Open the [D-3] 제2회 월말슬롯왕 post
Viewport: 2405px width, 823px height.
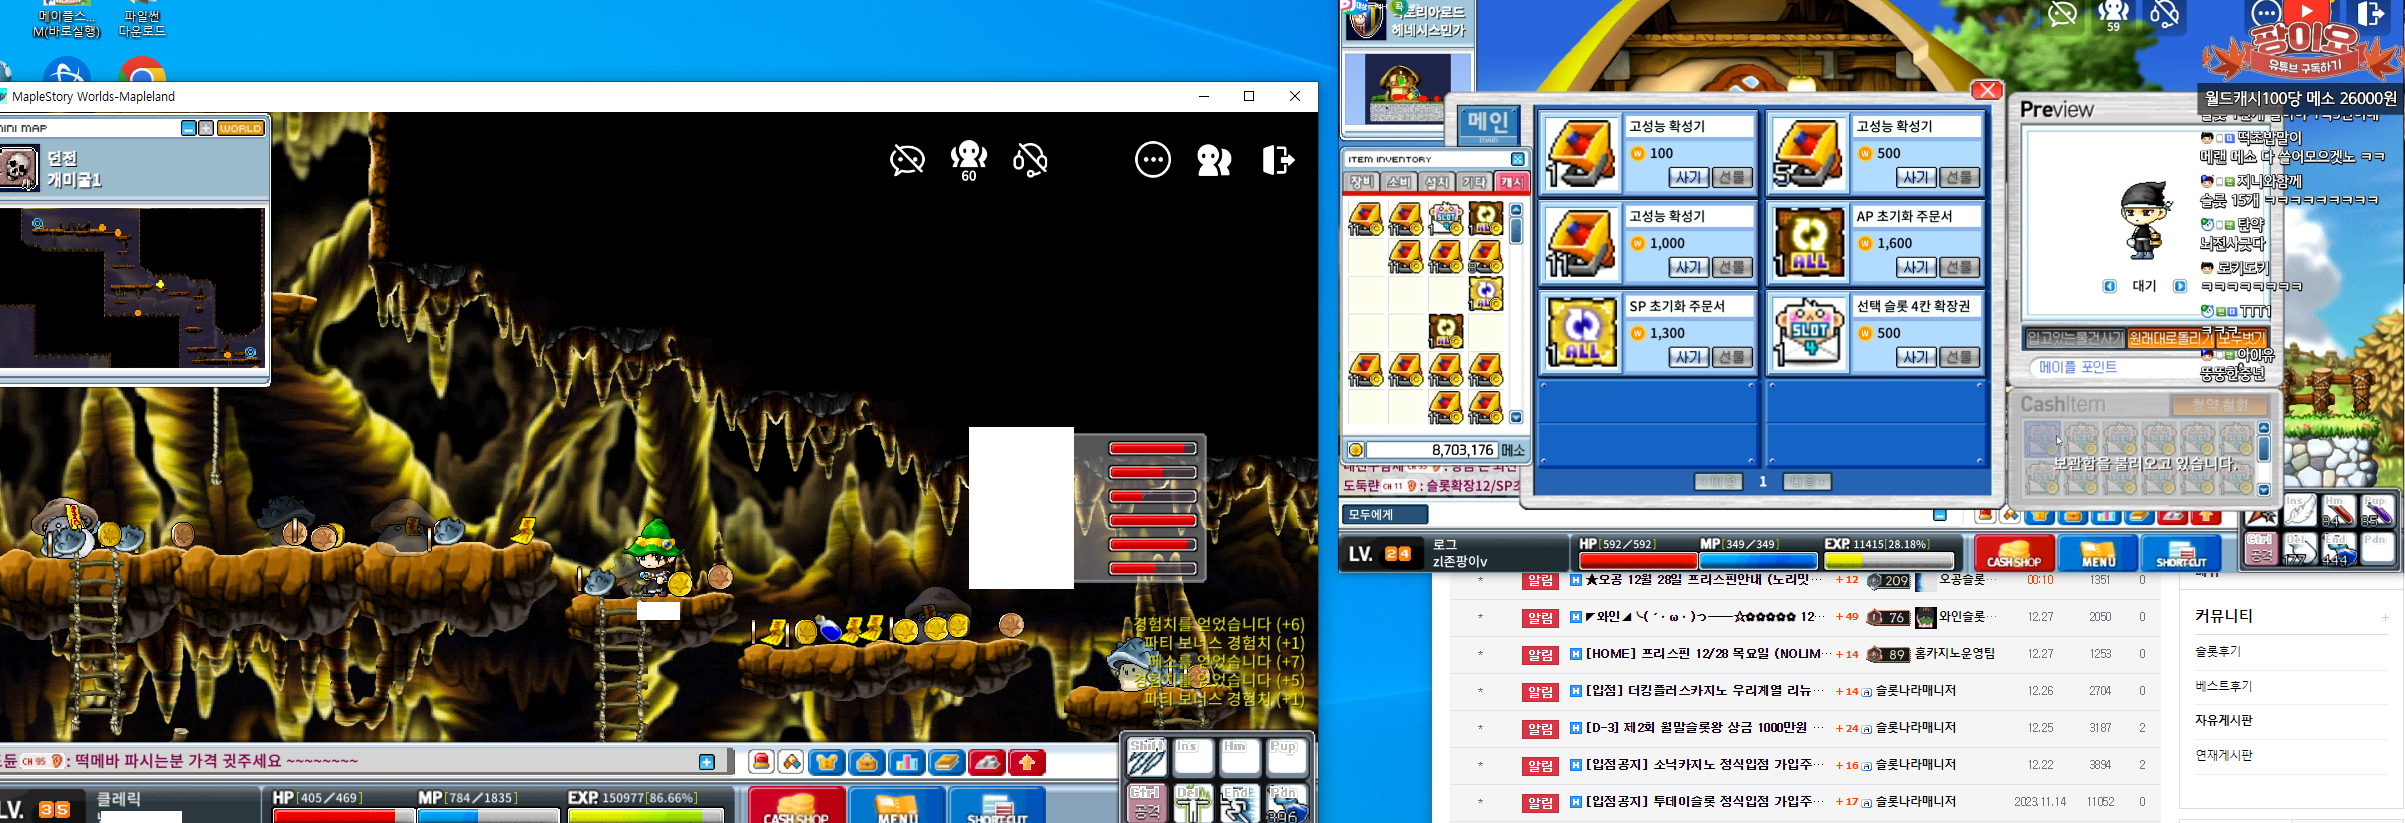pos(1704,728)
